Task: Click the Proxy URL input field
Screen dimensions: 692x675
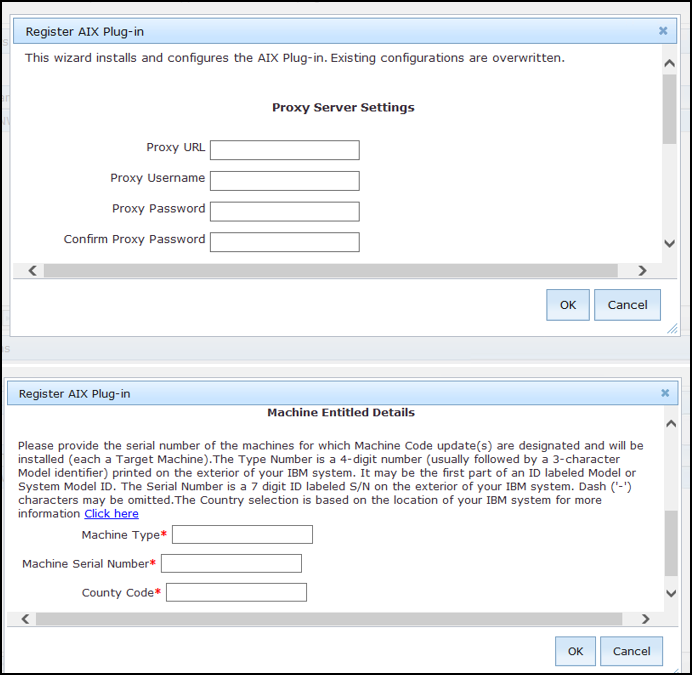Action: (285, 150)
